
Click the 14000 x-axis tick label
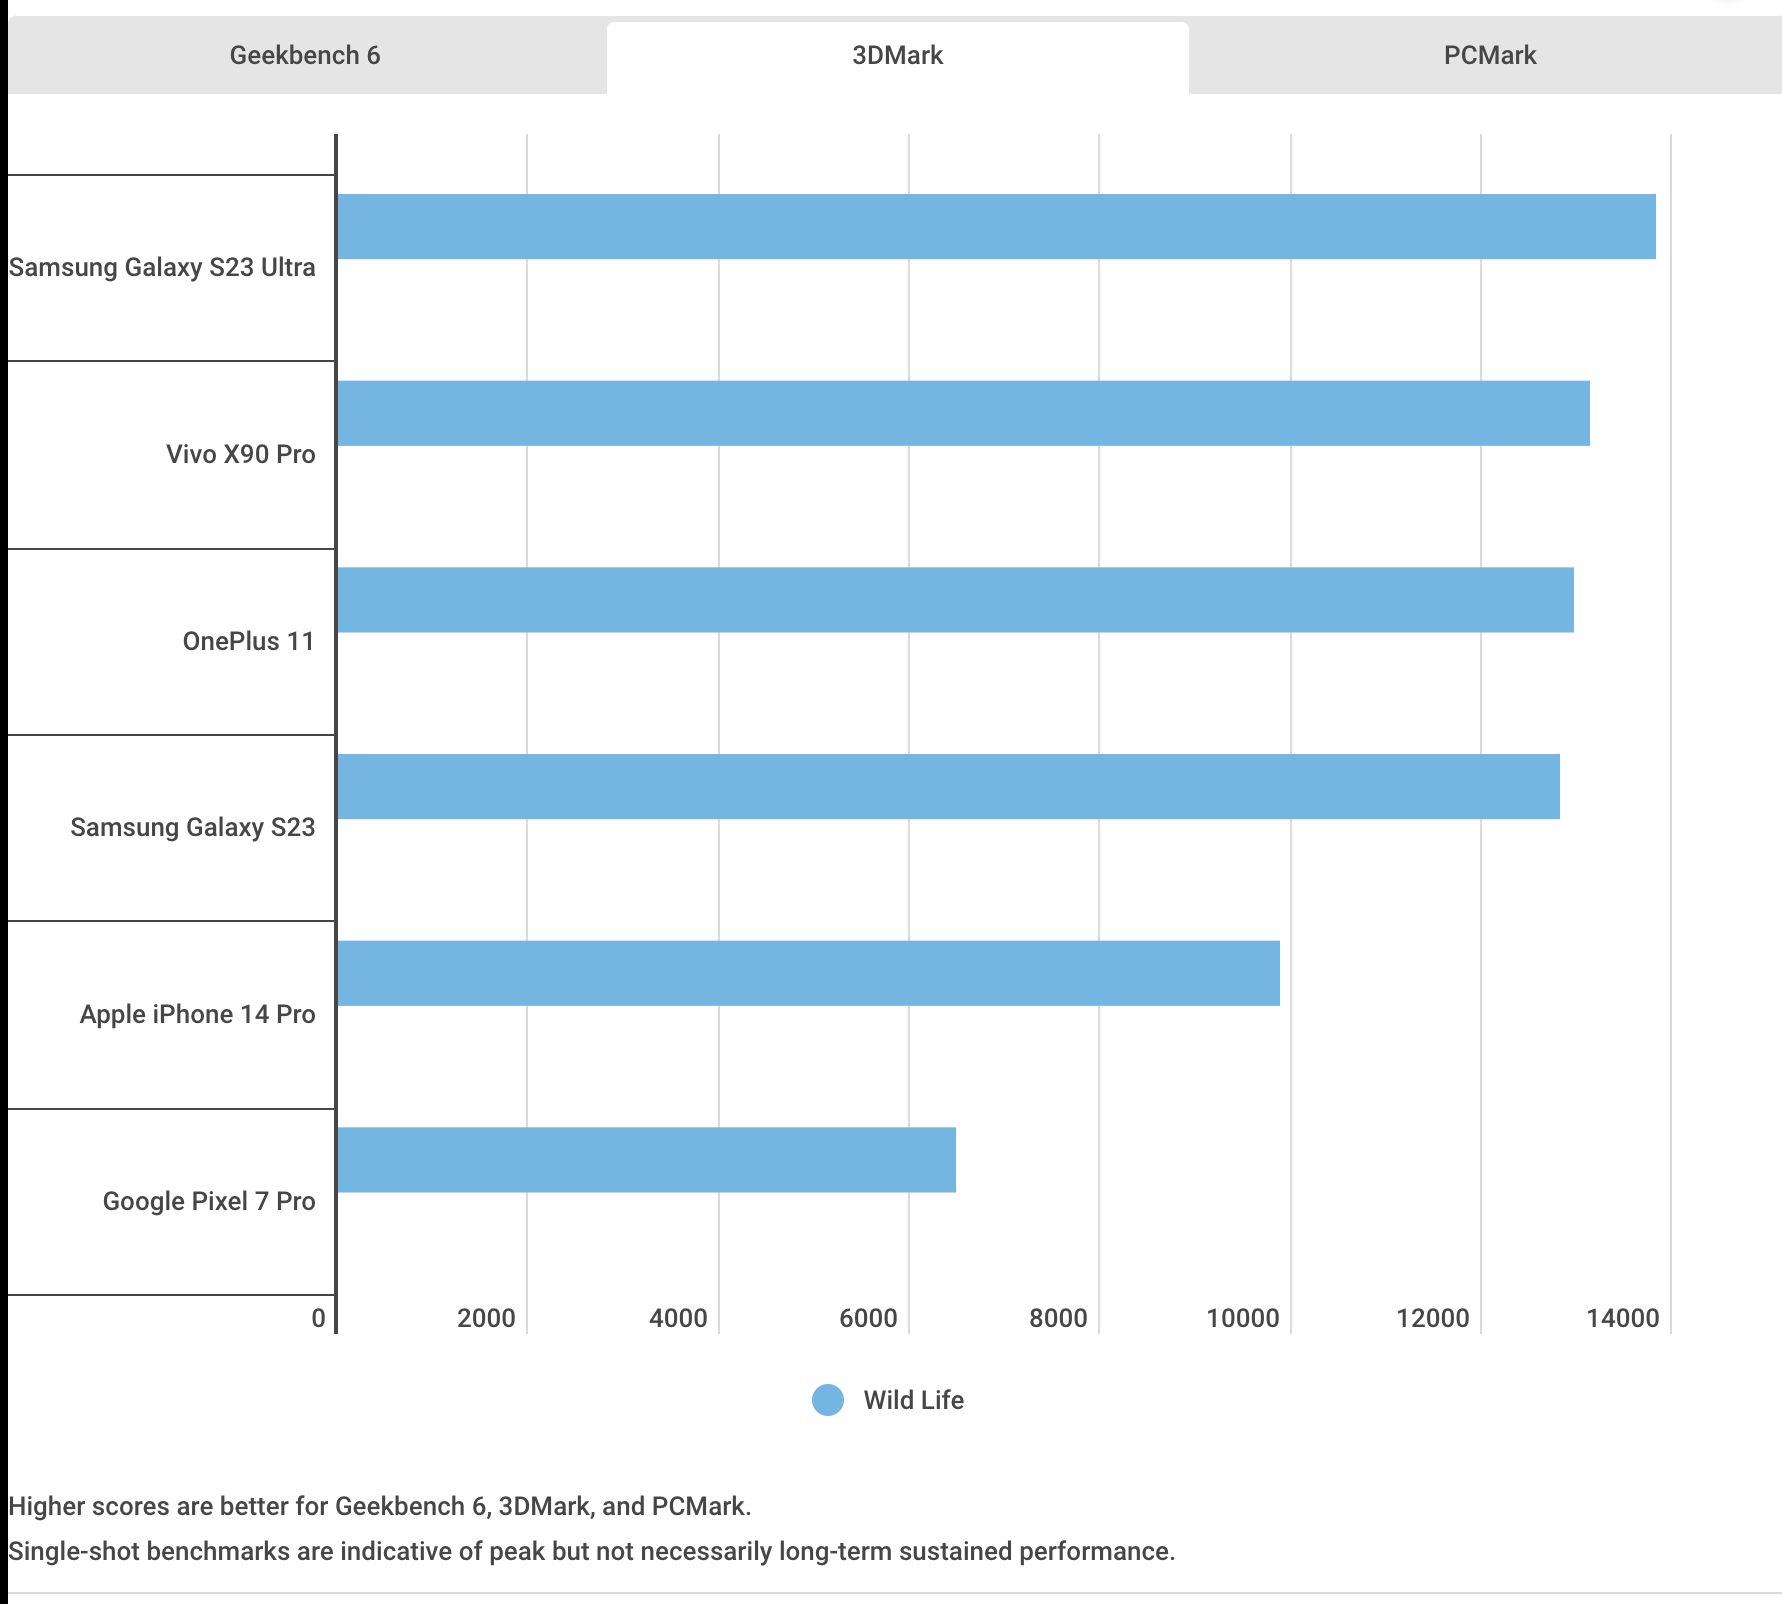click(1622, 1318)
